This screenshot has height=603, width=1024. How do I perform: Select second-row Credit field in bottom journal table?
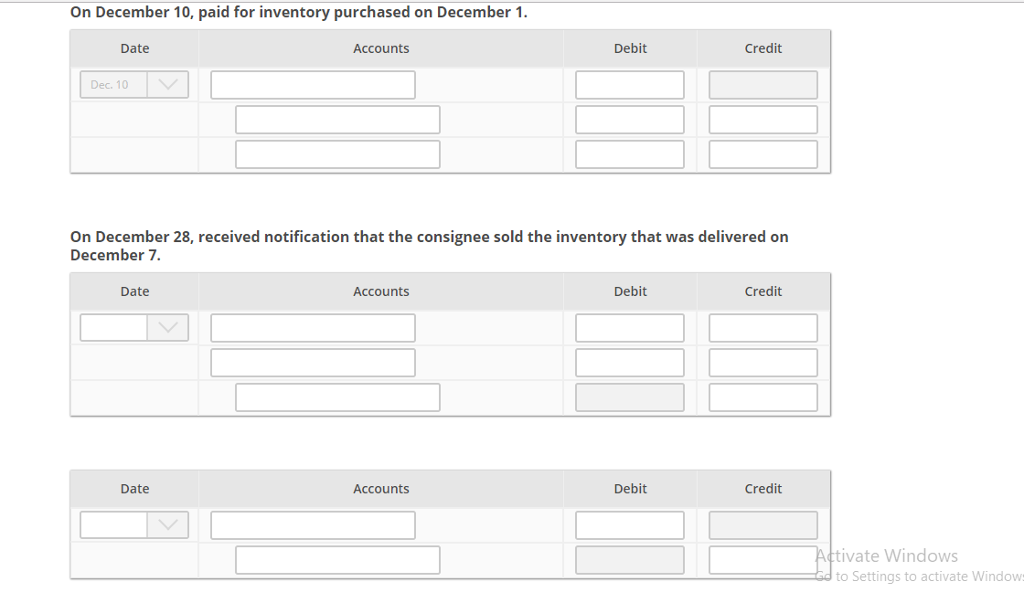coord(763,560)
